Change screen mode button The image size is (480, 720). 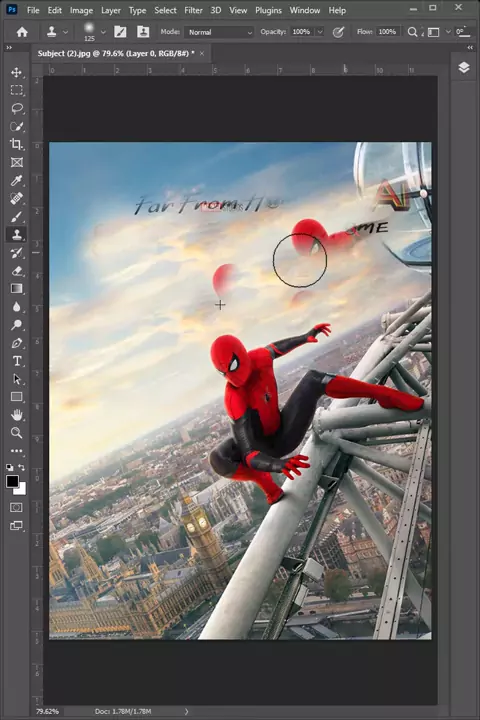(16, 526)
